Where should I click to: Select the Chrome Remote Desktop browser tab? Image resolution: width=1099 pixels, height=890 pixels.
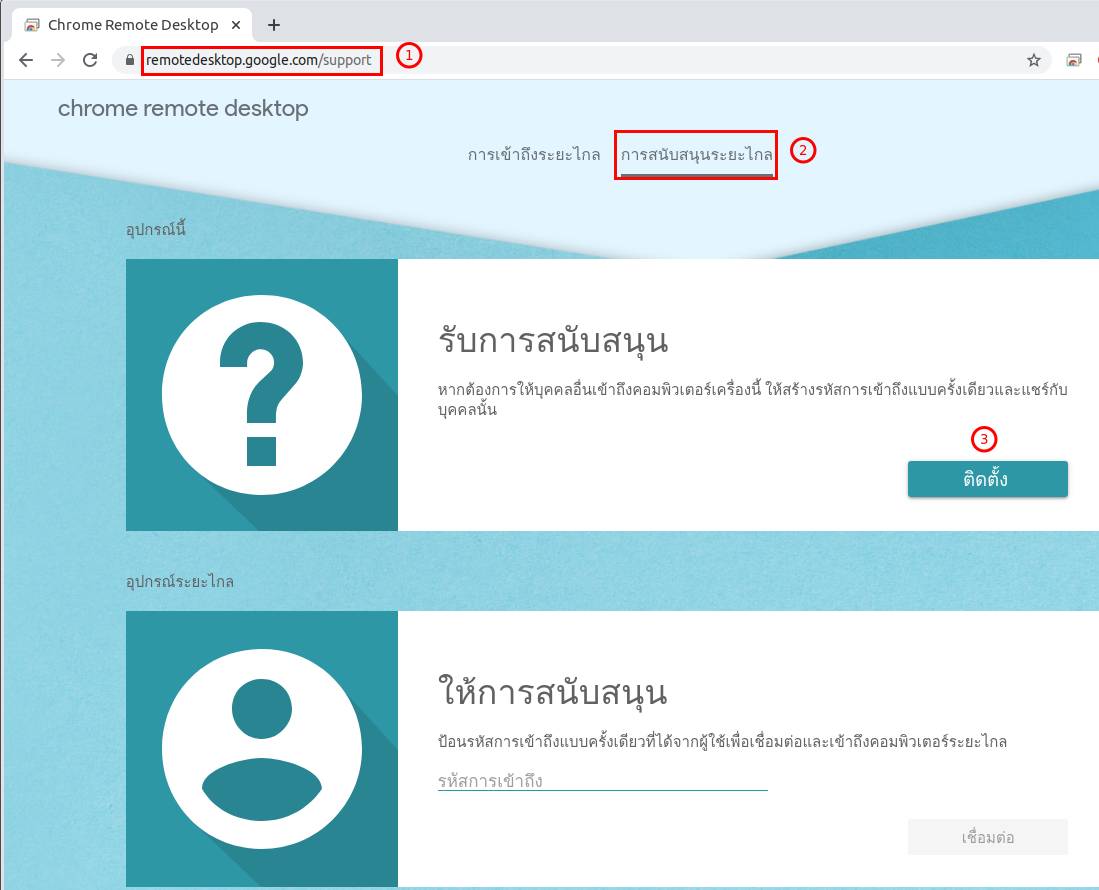[x=132, y=25]
